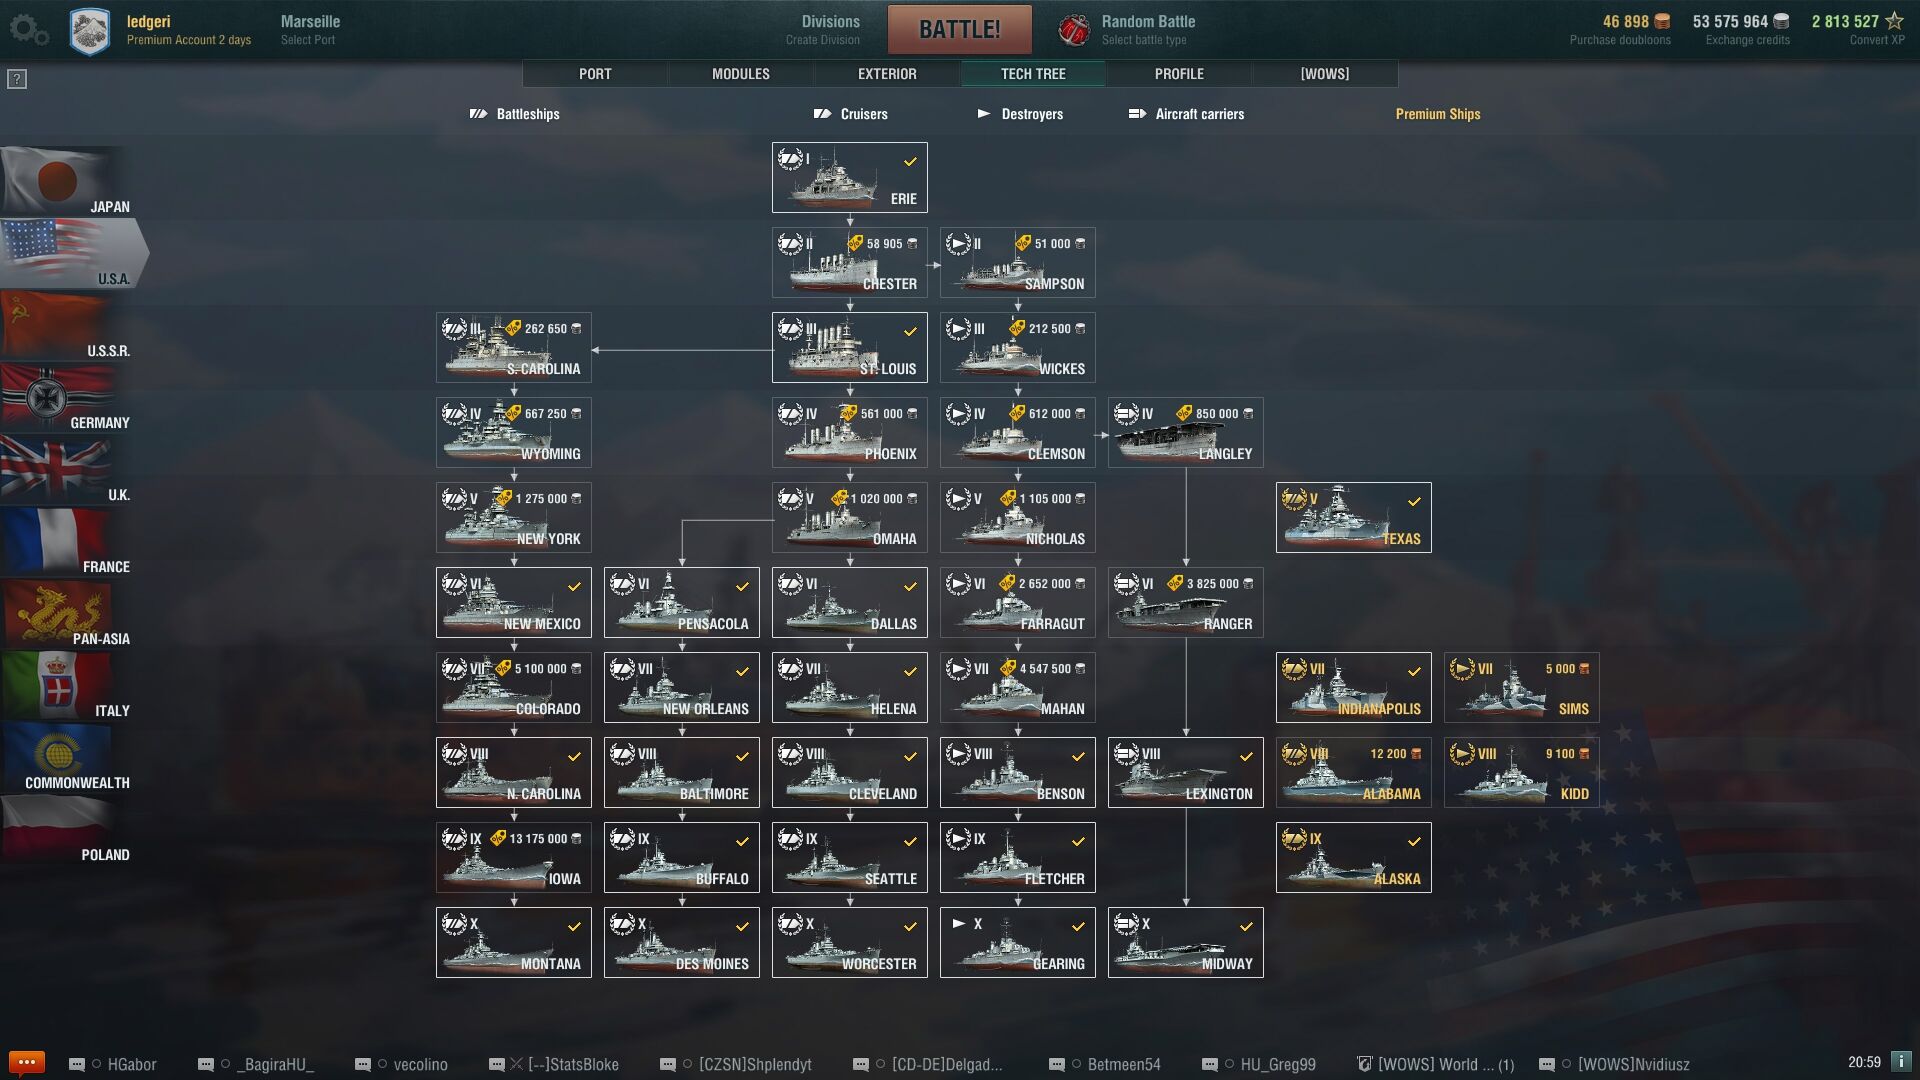The image size is (1920, 1080).
Task: Open the settings gear icon
Action: (x=28, y=30)
